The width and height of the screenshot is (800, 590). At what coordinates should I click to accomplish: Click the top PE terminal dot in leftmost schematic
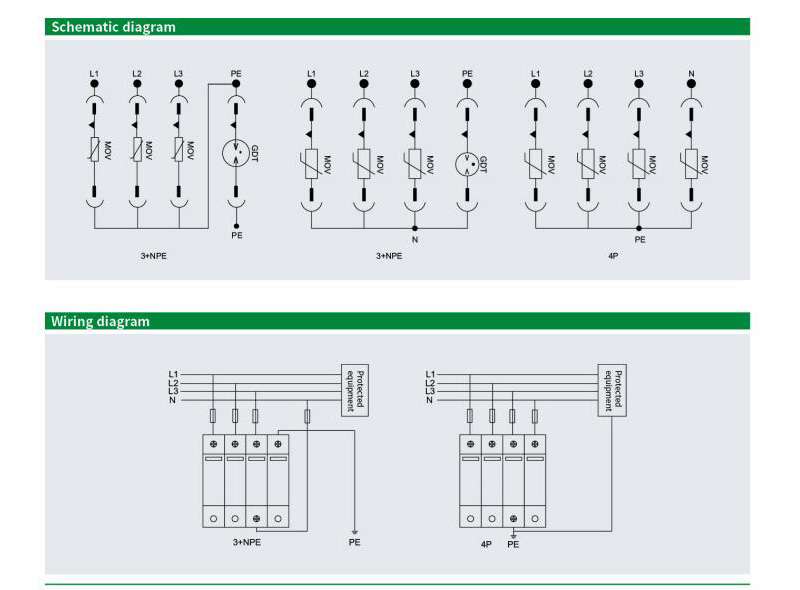tap(236, 86)
